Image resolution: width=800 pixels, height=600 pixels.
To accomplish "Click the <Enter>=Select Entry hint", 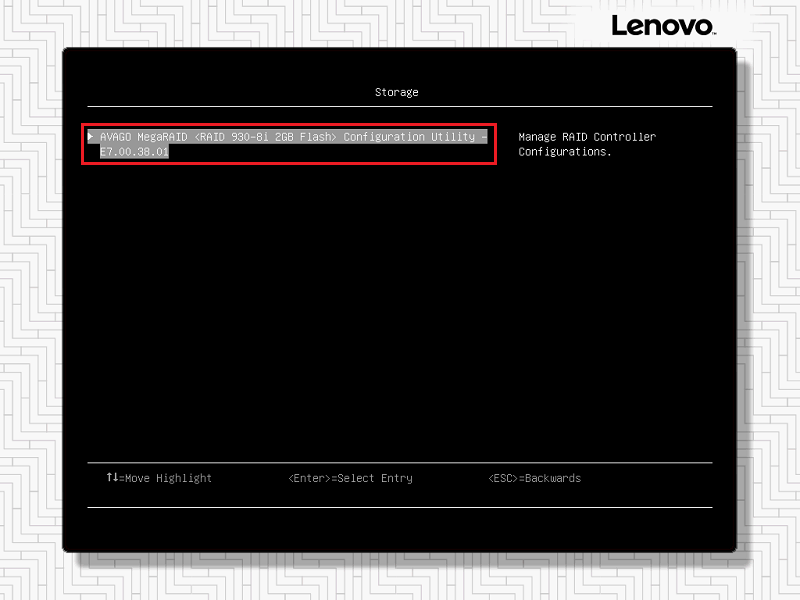I will pos(351,478).
